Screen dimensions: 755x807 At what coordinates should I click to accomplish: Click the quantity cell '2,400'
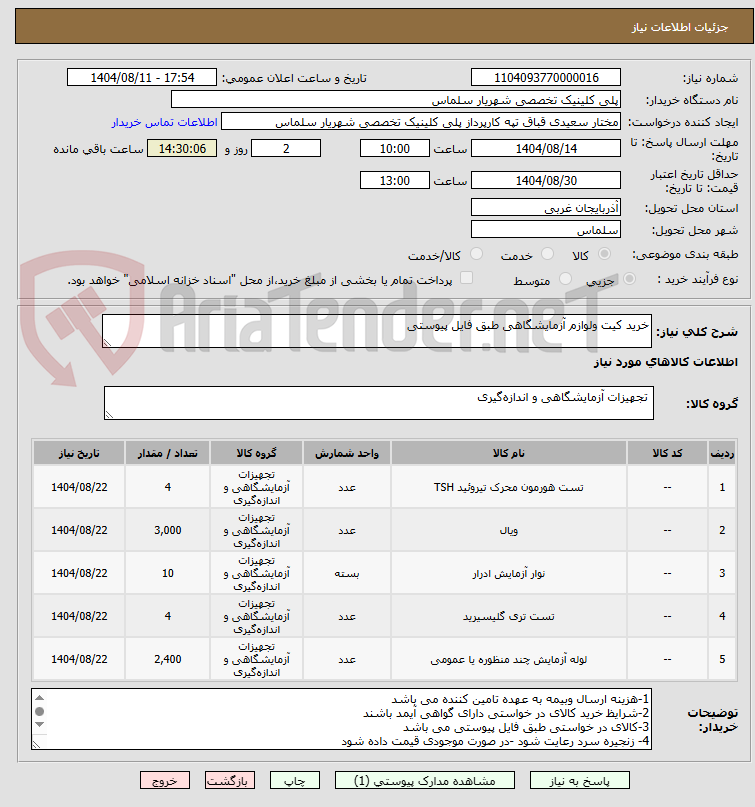pyautogui.click(x=167, y=659)
